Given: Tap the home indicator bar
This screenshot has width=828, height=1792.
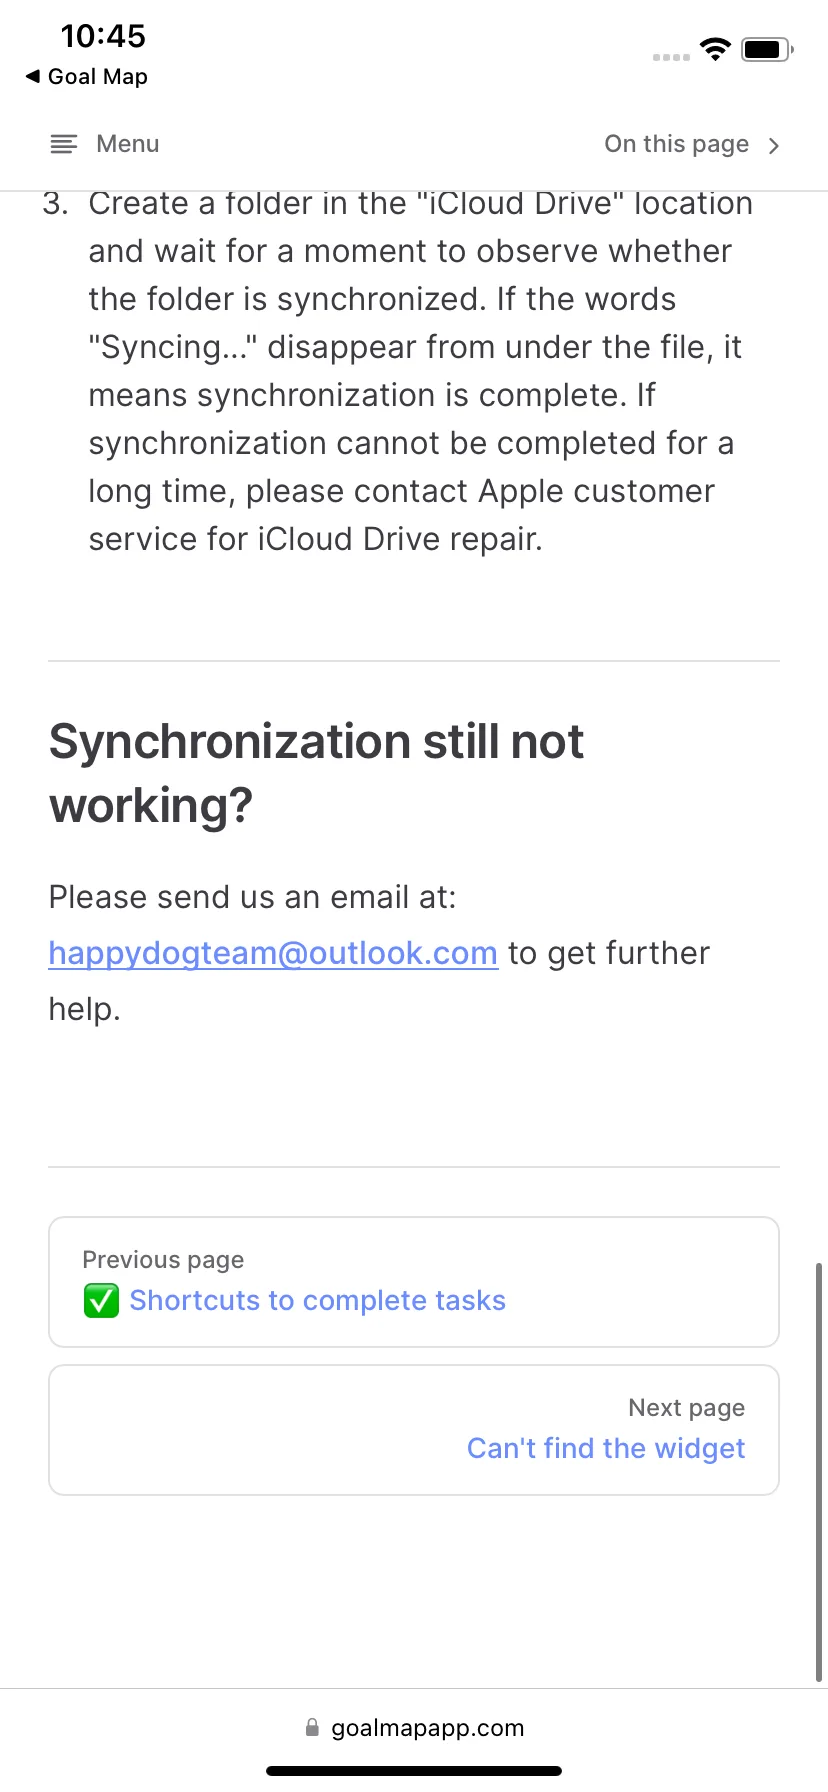Looking at the screenshot, I should 414,1771.
